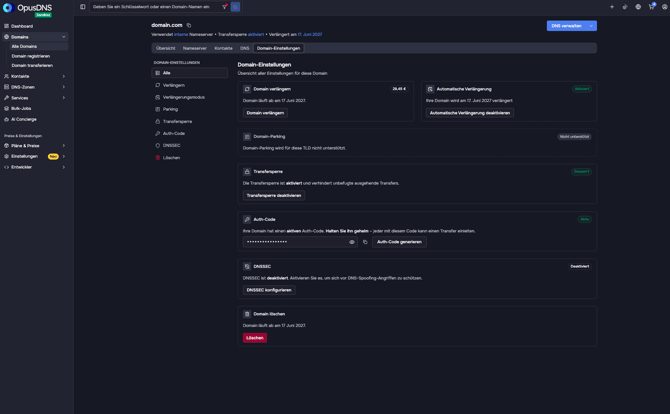Click the sparkle icon in top bar
Viewport: 670px width, 414px height.
click(612, 7)
